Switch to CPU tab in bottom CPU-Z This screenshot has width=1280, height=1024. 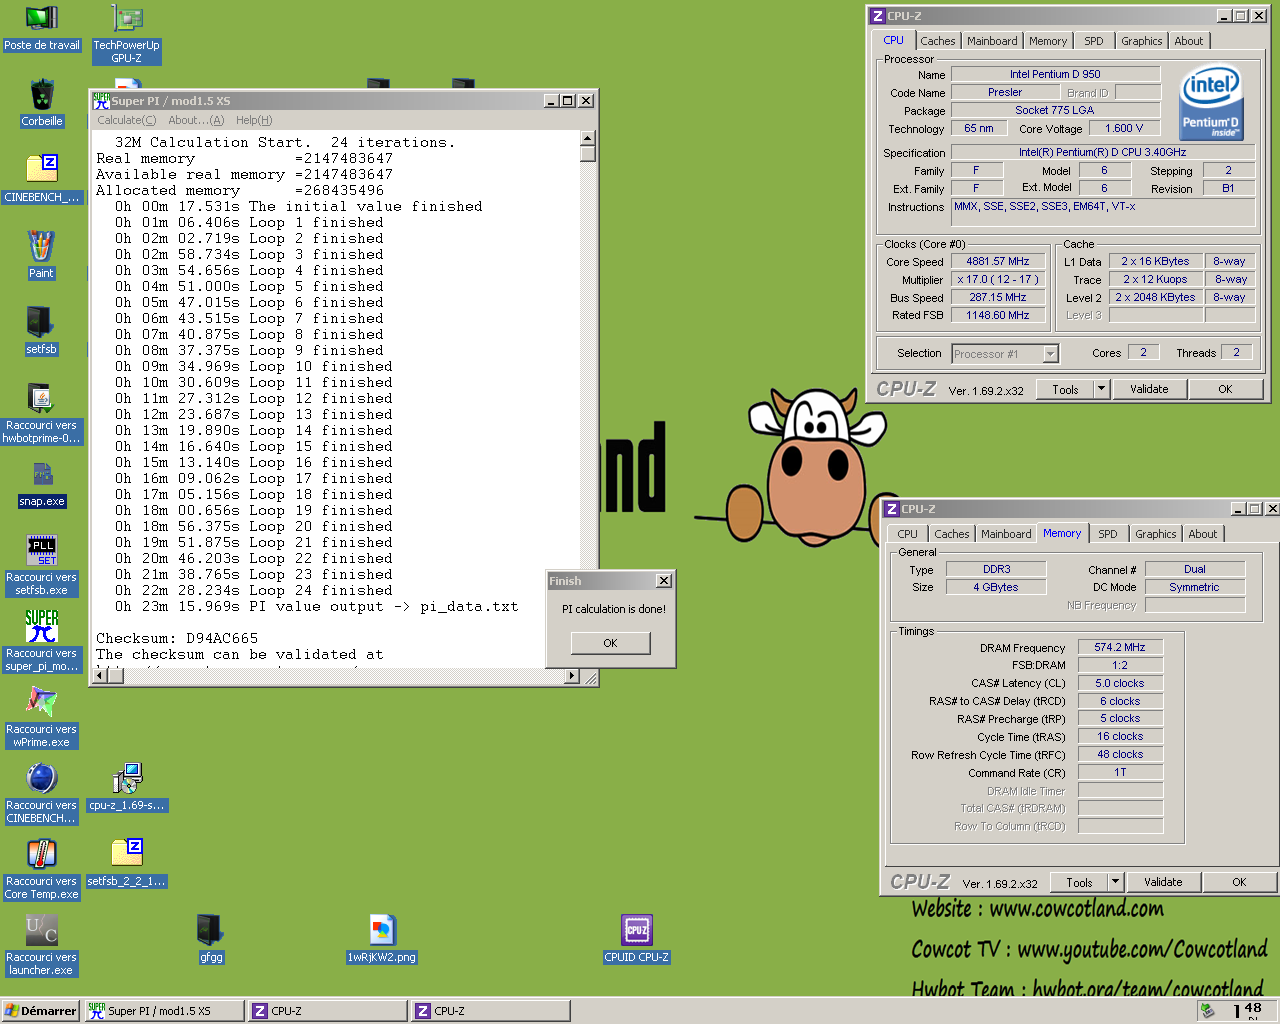point(908,534)
